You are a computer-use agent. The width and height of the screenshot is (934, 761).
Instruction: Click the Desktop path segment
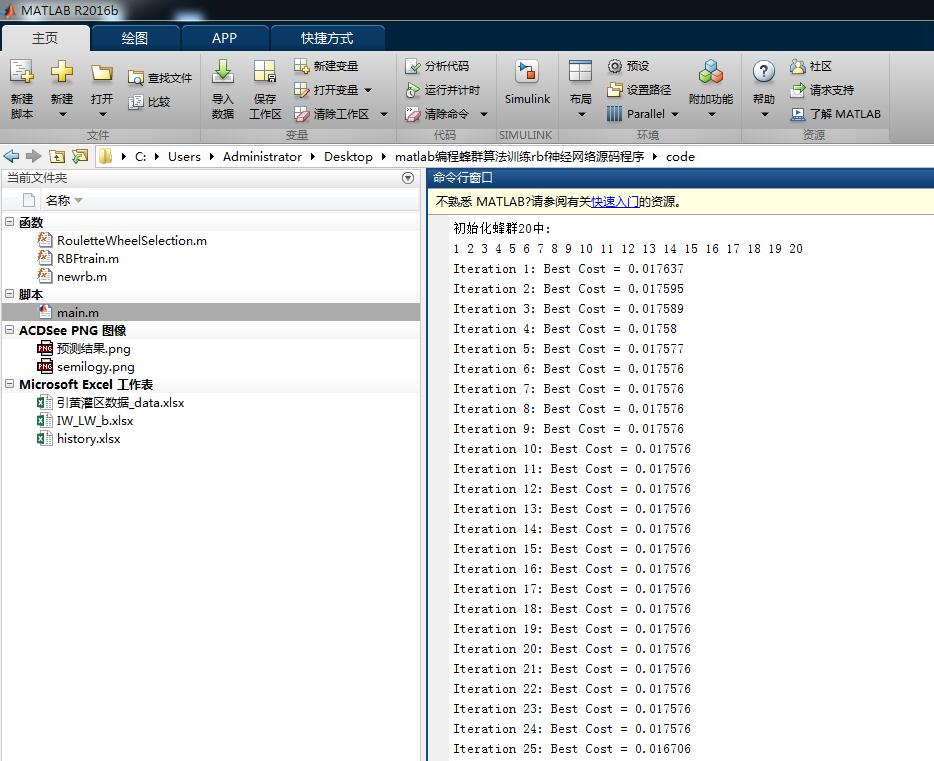coord(348,157)
